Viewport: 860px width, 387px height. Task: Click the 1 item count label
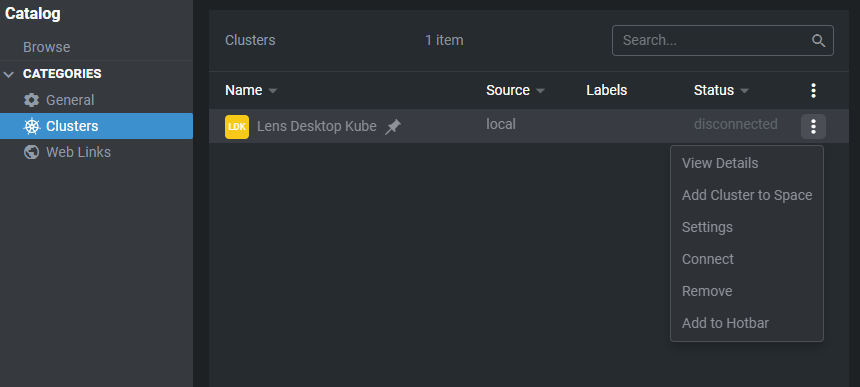tap(444, 41)
